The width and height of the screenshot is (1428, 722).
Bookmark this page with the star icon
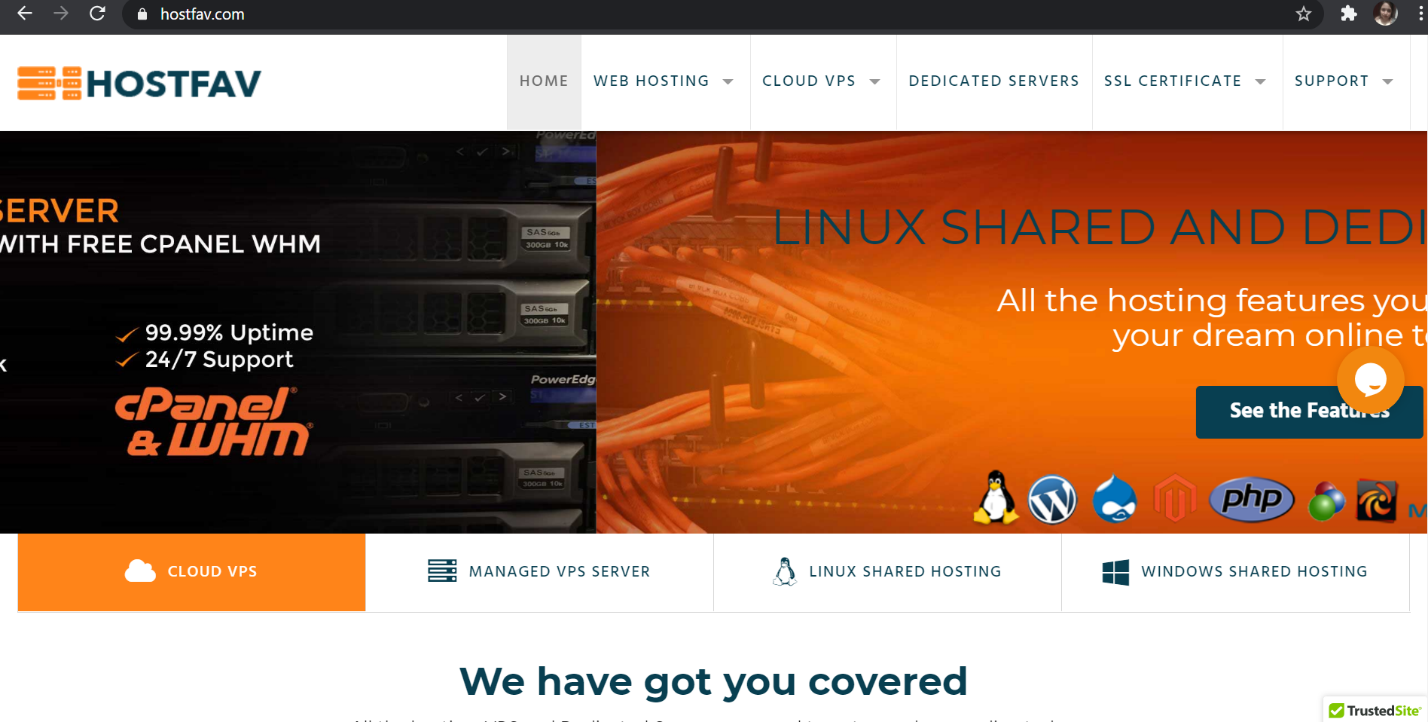click(x=1303, y=14)
